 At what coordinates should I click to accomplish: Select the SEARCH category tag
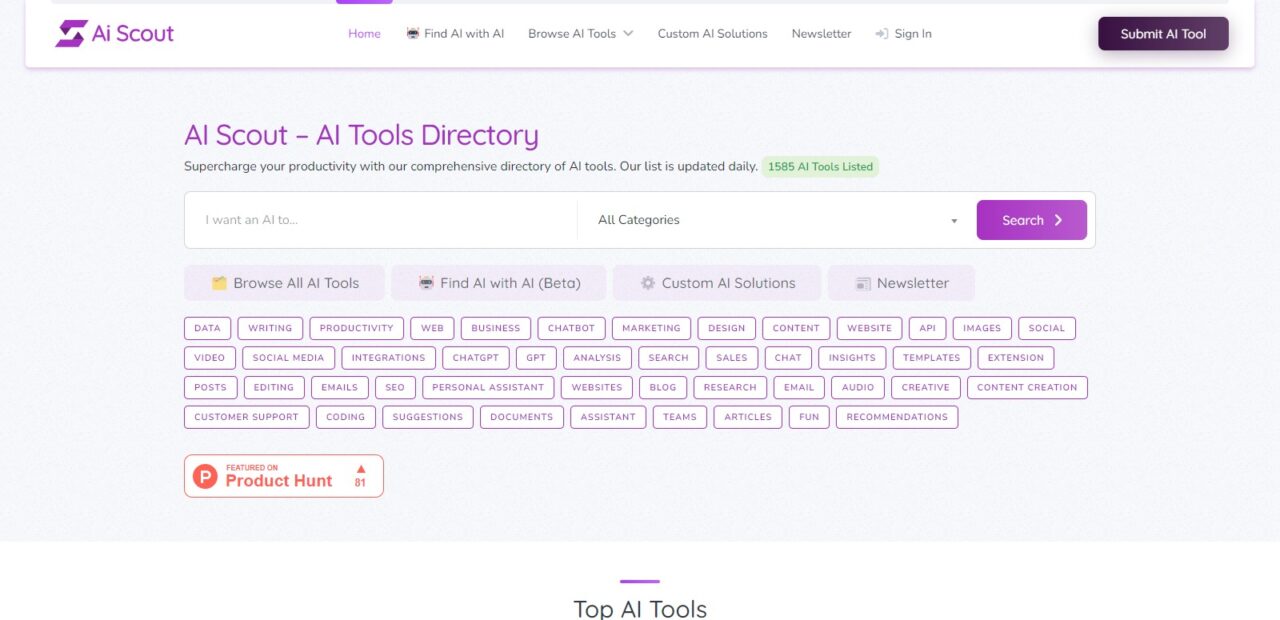(669, 358)
